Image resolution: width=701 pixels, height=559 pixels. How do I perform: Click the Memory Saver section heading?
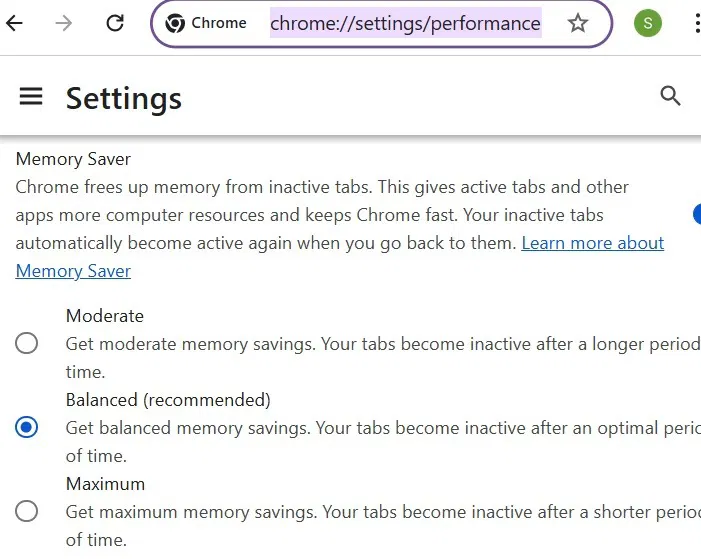coord(73,159)
